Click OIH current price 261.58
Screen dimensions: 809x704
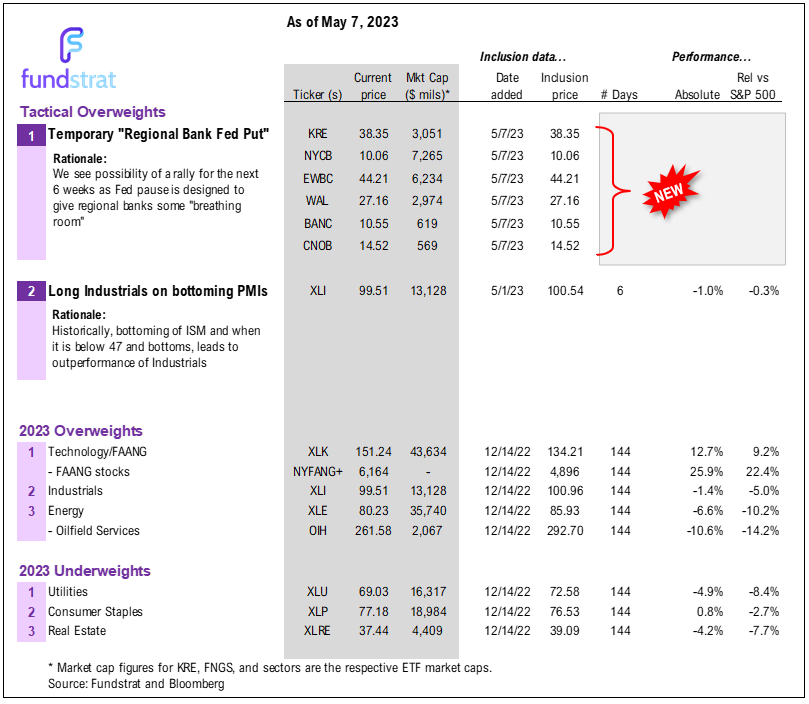pyautogui.click(x=373, y=531)
